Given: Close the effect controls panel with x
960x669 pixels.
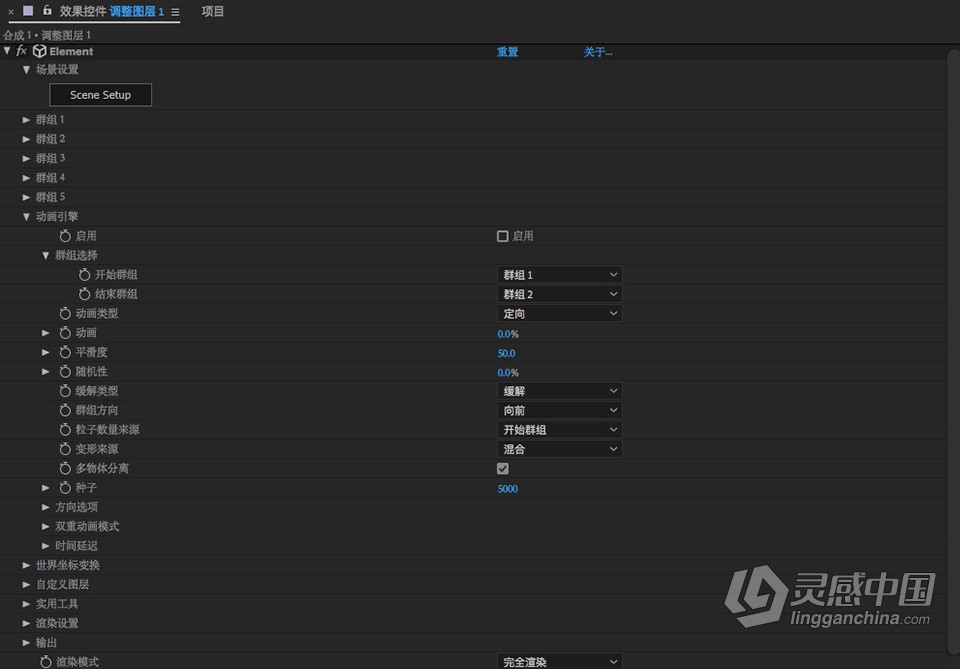Looking at the screenshot, I should point(11,12).
